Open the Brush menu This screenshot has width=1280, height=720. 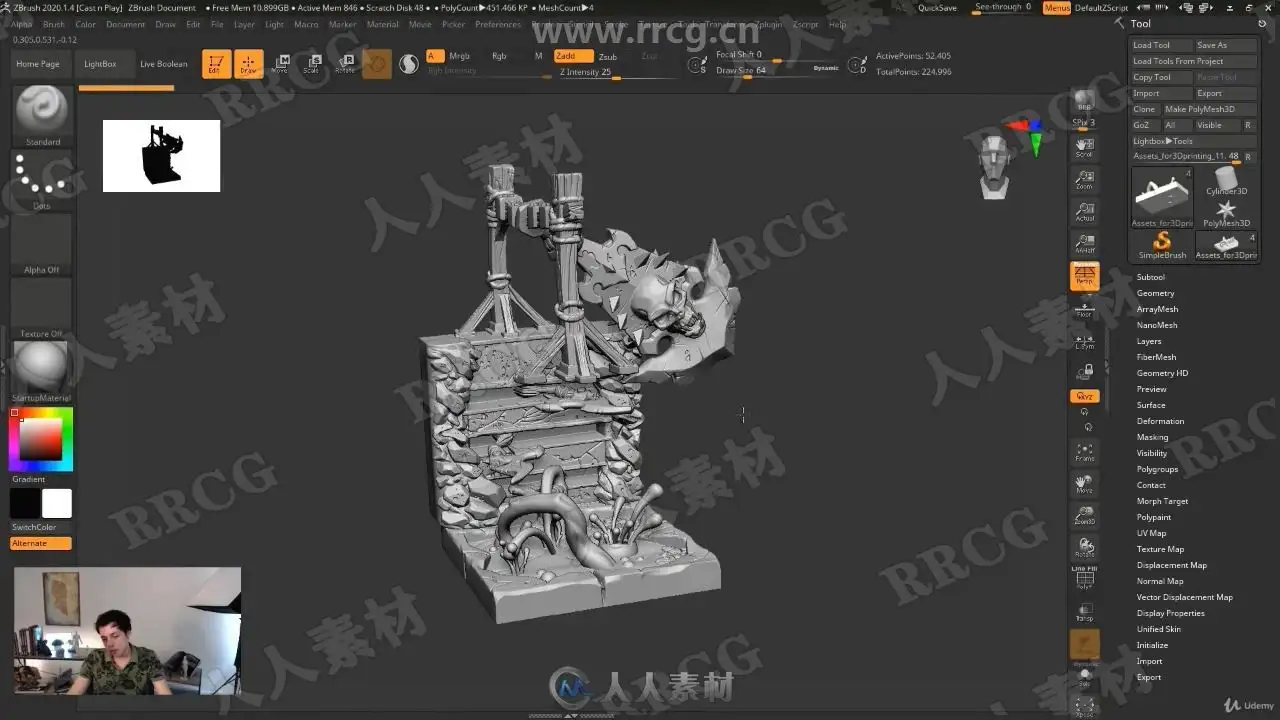click(54, 24)
